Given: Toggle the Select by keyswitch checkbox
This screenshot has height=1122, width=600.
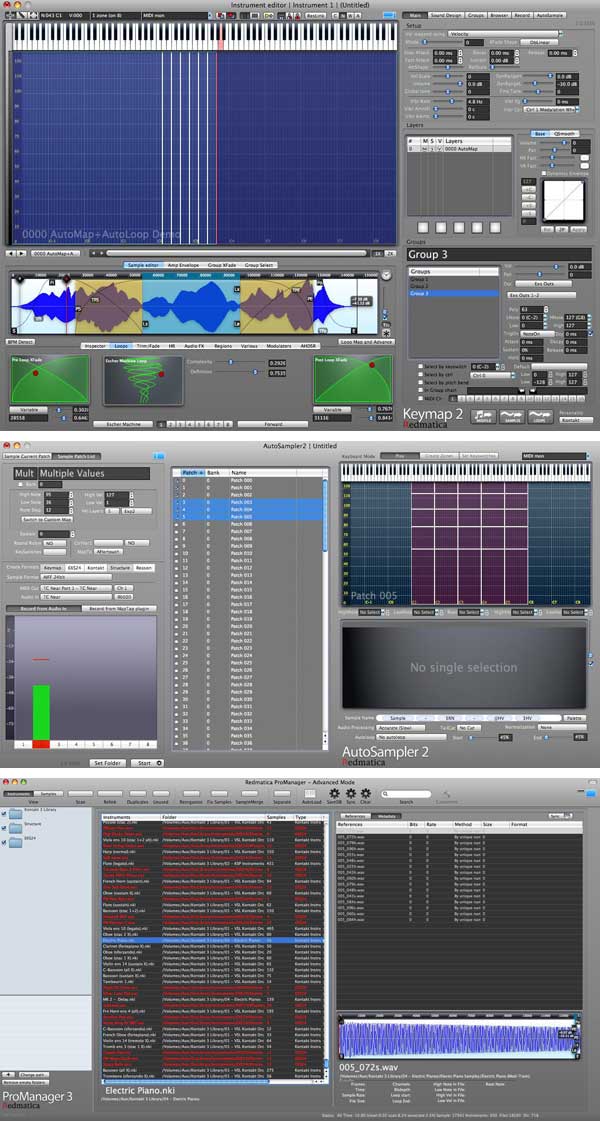Looking at the screenshot, I should tap(420, 365).
